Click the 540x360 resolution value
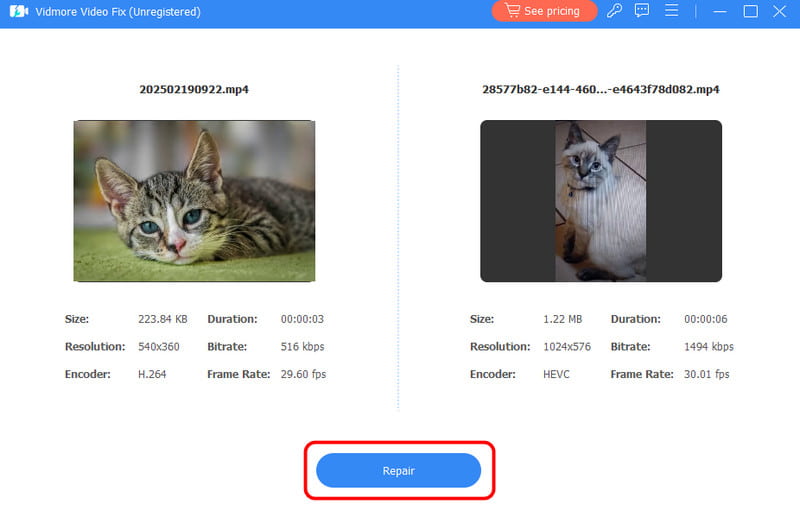The width and height of the screenshot is (800, 511). point(160,347)
